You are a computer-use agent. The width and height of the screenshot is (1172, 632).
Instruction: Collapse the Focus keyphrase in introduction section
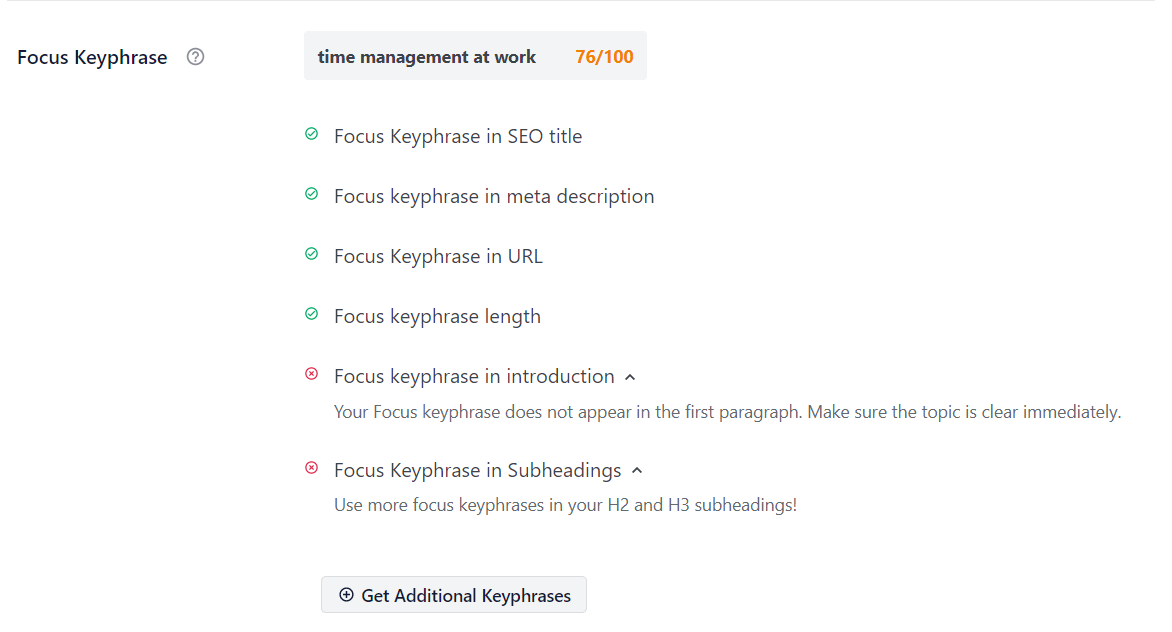point(630,375)
